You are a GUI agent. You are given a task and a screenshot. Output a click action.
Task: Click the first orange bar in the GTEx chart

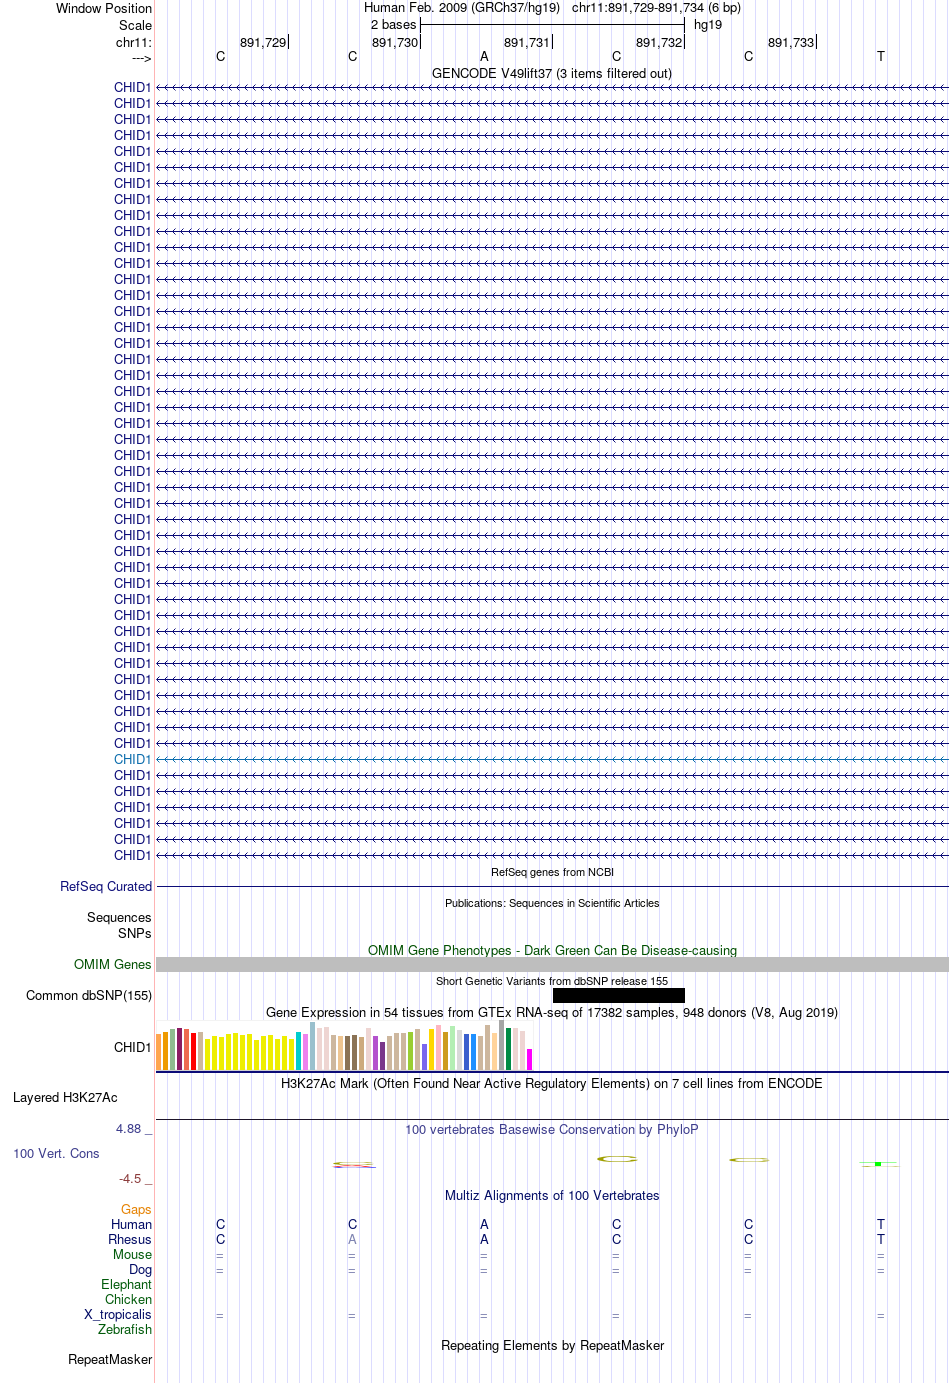point(159,1052)
